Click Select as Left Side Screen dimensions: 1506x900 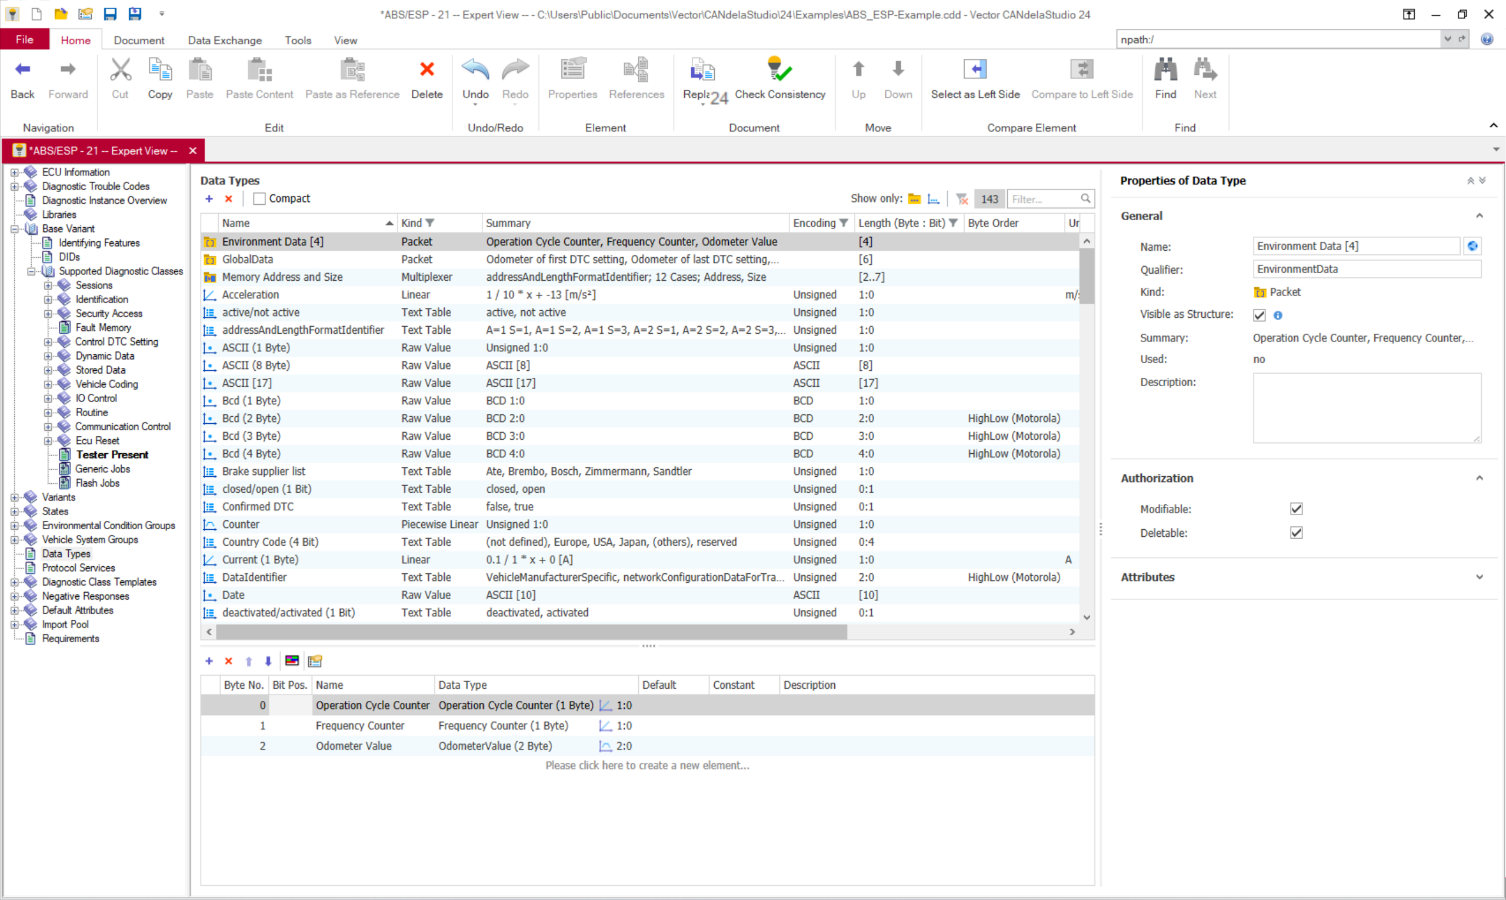tap(975, 79)
